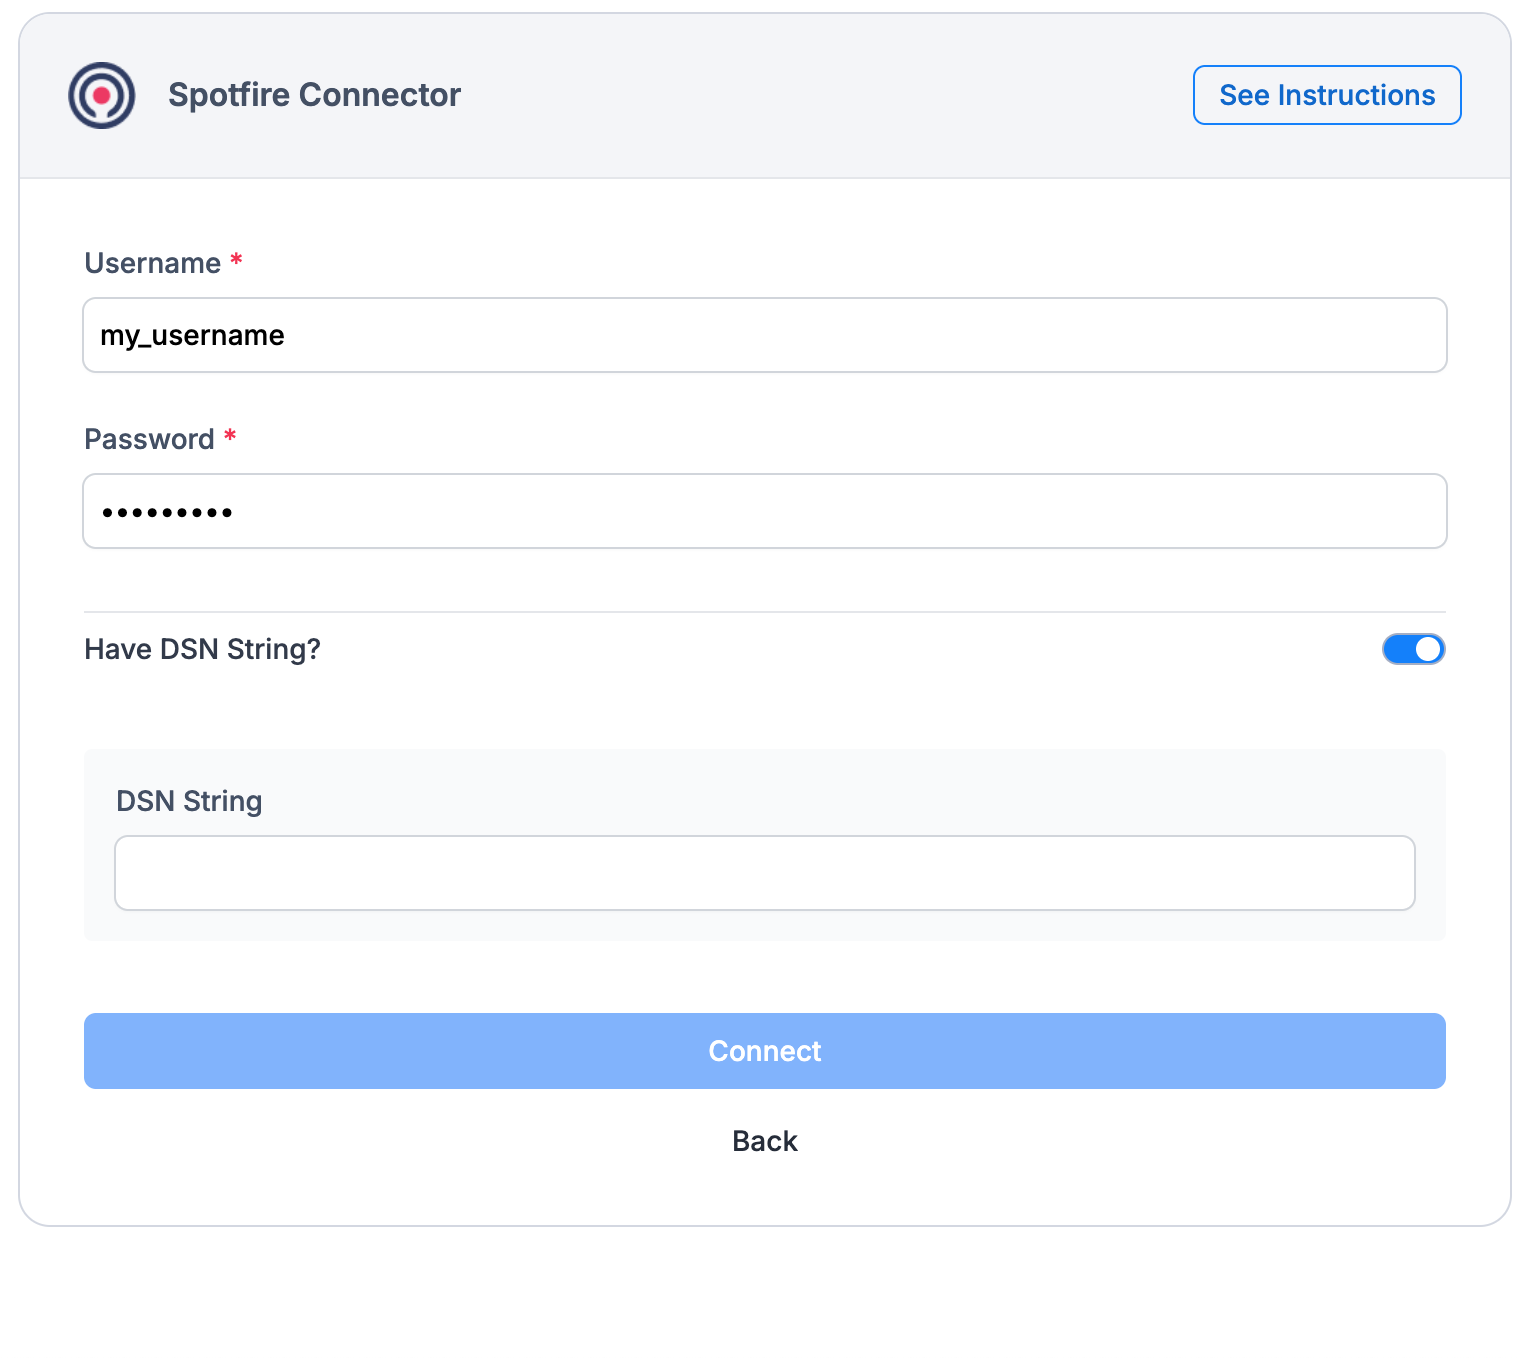Focus the Password input field
The image size is (1518, 1358).
(x=764, y=511)
